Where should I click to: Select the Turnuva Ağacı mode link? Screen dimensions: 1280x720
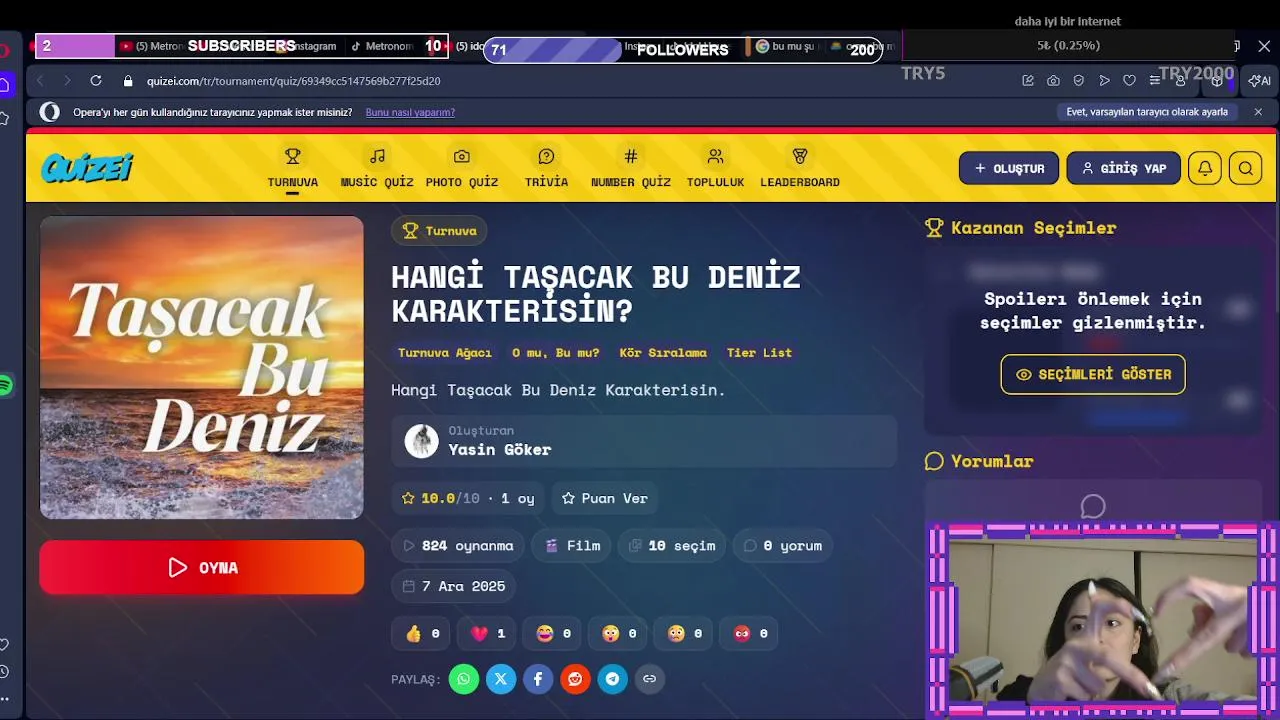445,353
